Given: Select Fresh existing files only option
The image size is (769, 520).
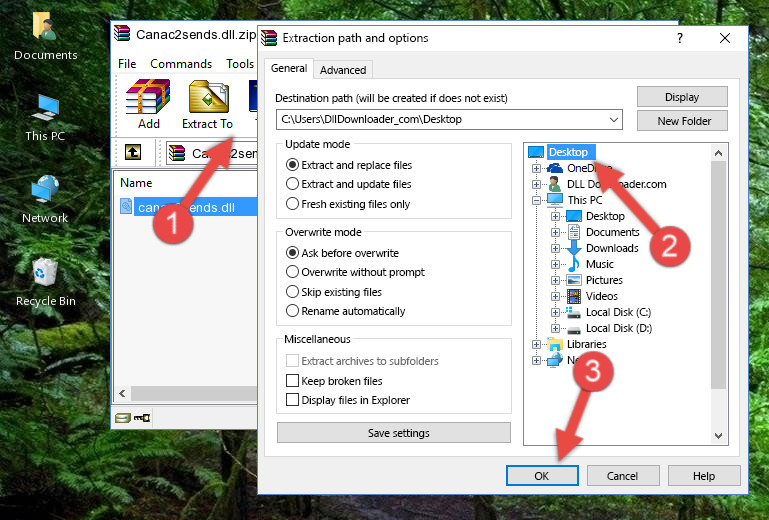Looking at the screenshot, I should pyautogui.click(x=292, y=204).
